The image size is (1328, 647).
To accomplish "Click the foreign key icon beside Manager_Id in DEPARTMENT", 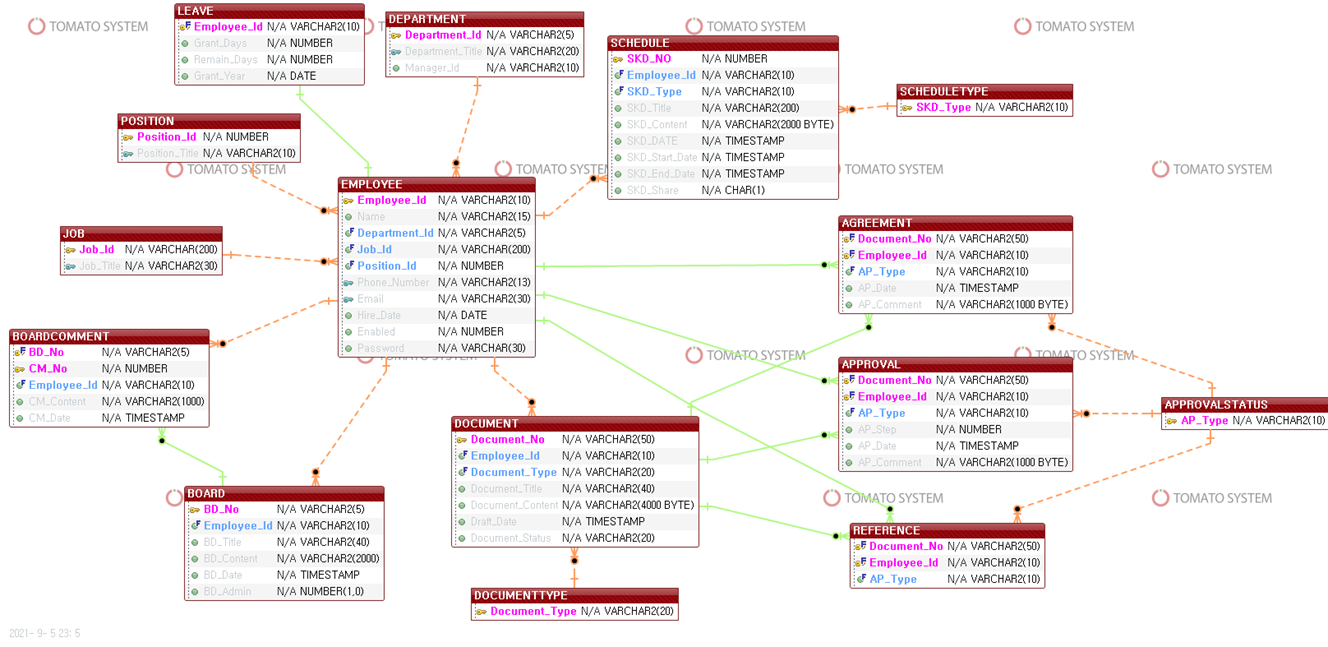I will [x=398, y=68].
